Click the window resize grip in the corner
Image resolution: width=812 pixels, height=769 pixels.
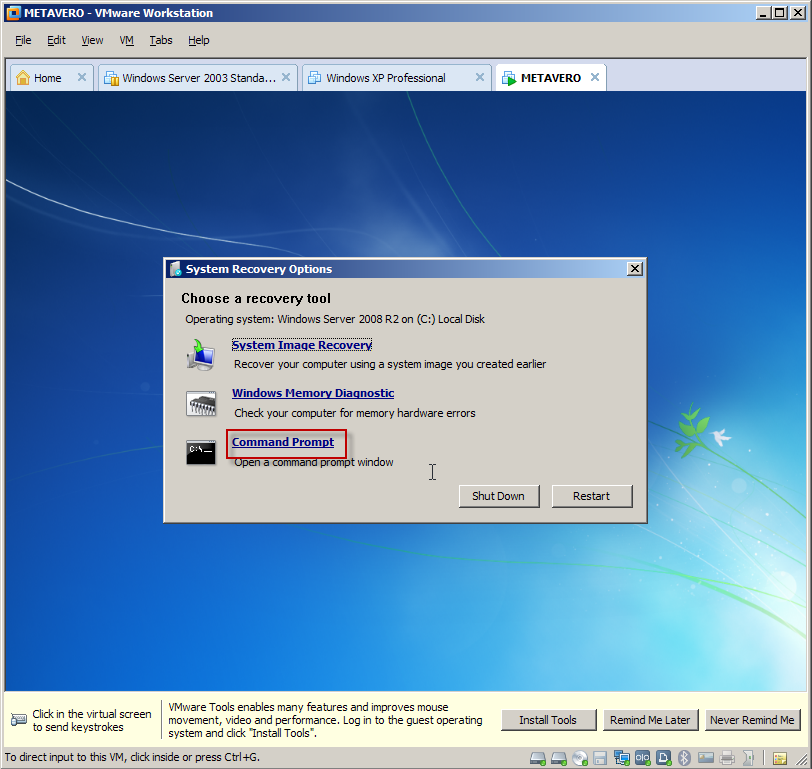[x=800, y=760]
